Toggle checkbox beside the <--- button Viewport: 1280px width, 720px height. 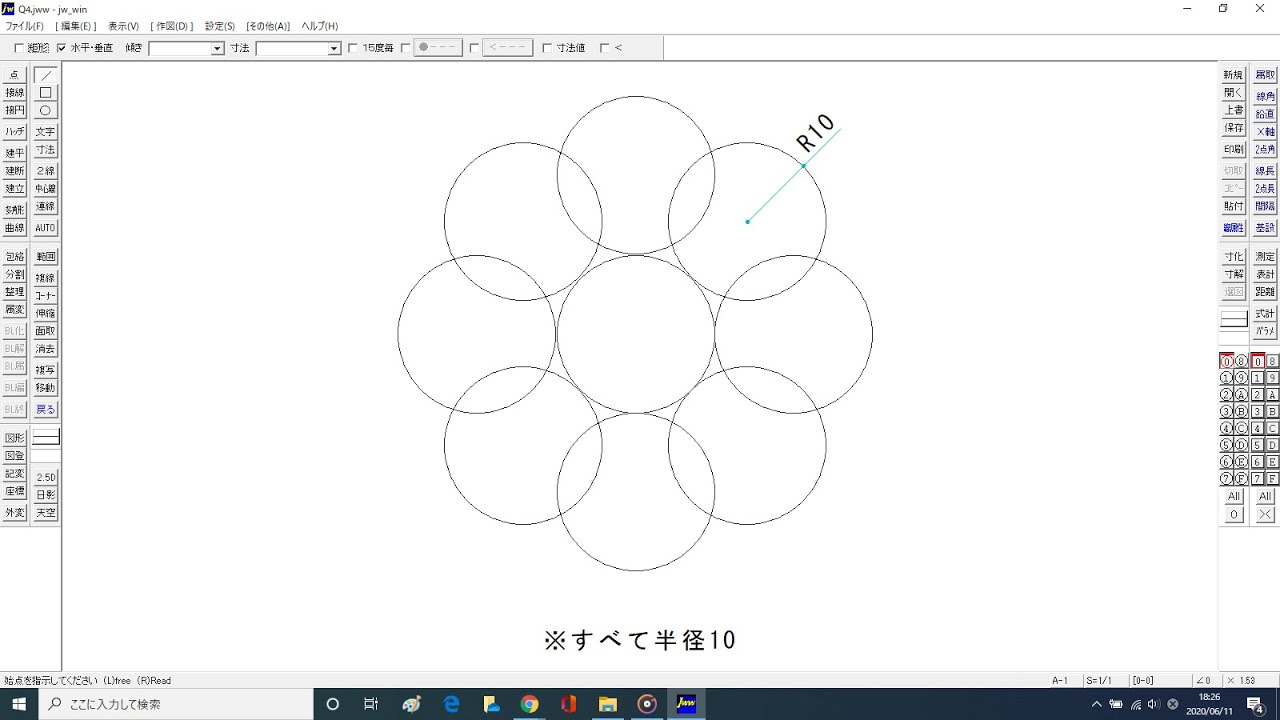[x=475, y=48]
